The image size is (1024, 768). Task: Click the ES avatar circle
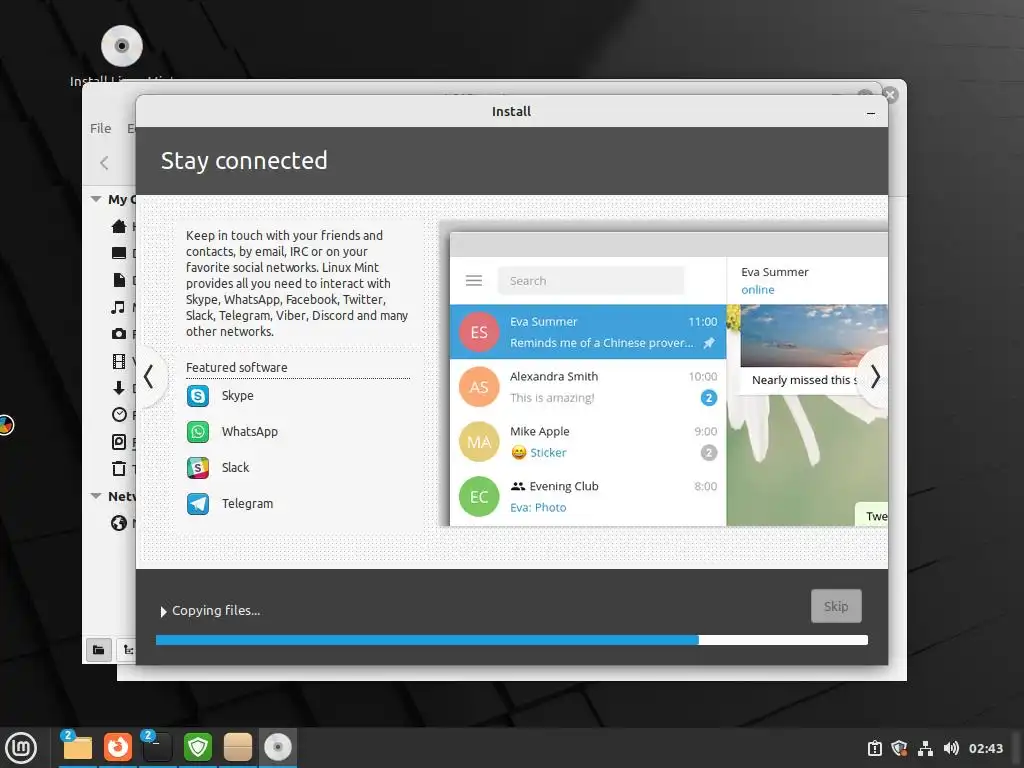[479, 332]
